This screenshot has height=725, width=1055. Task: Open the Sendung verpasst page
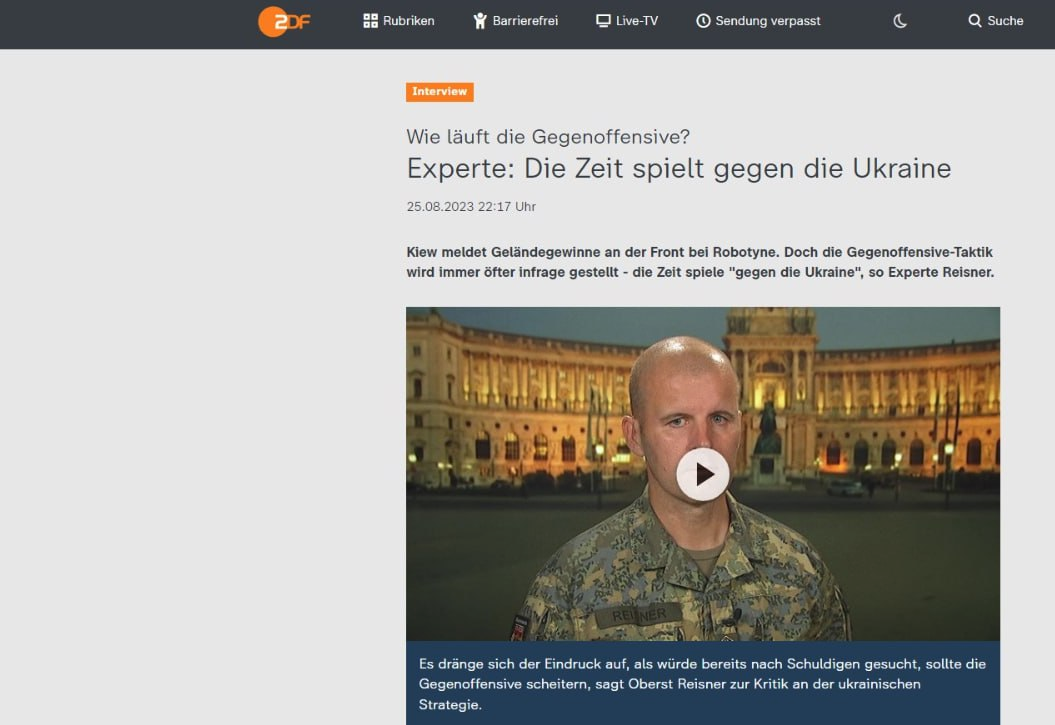758,21
